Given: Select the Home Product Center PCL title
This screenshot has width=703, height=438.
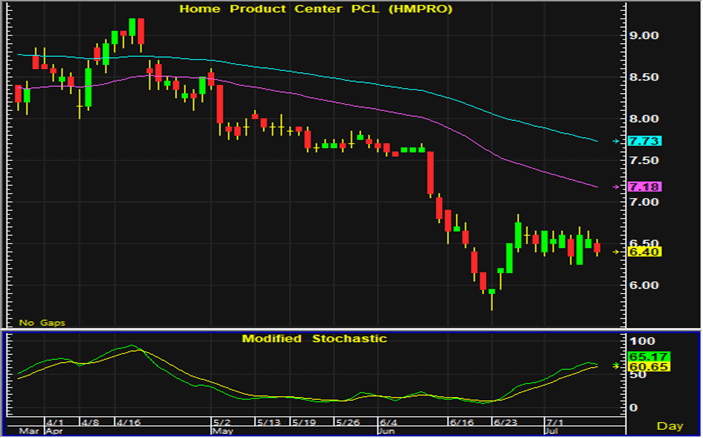Looking at the screenshot, I should click(314, 9).
